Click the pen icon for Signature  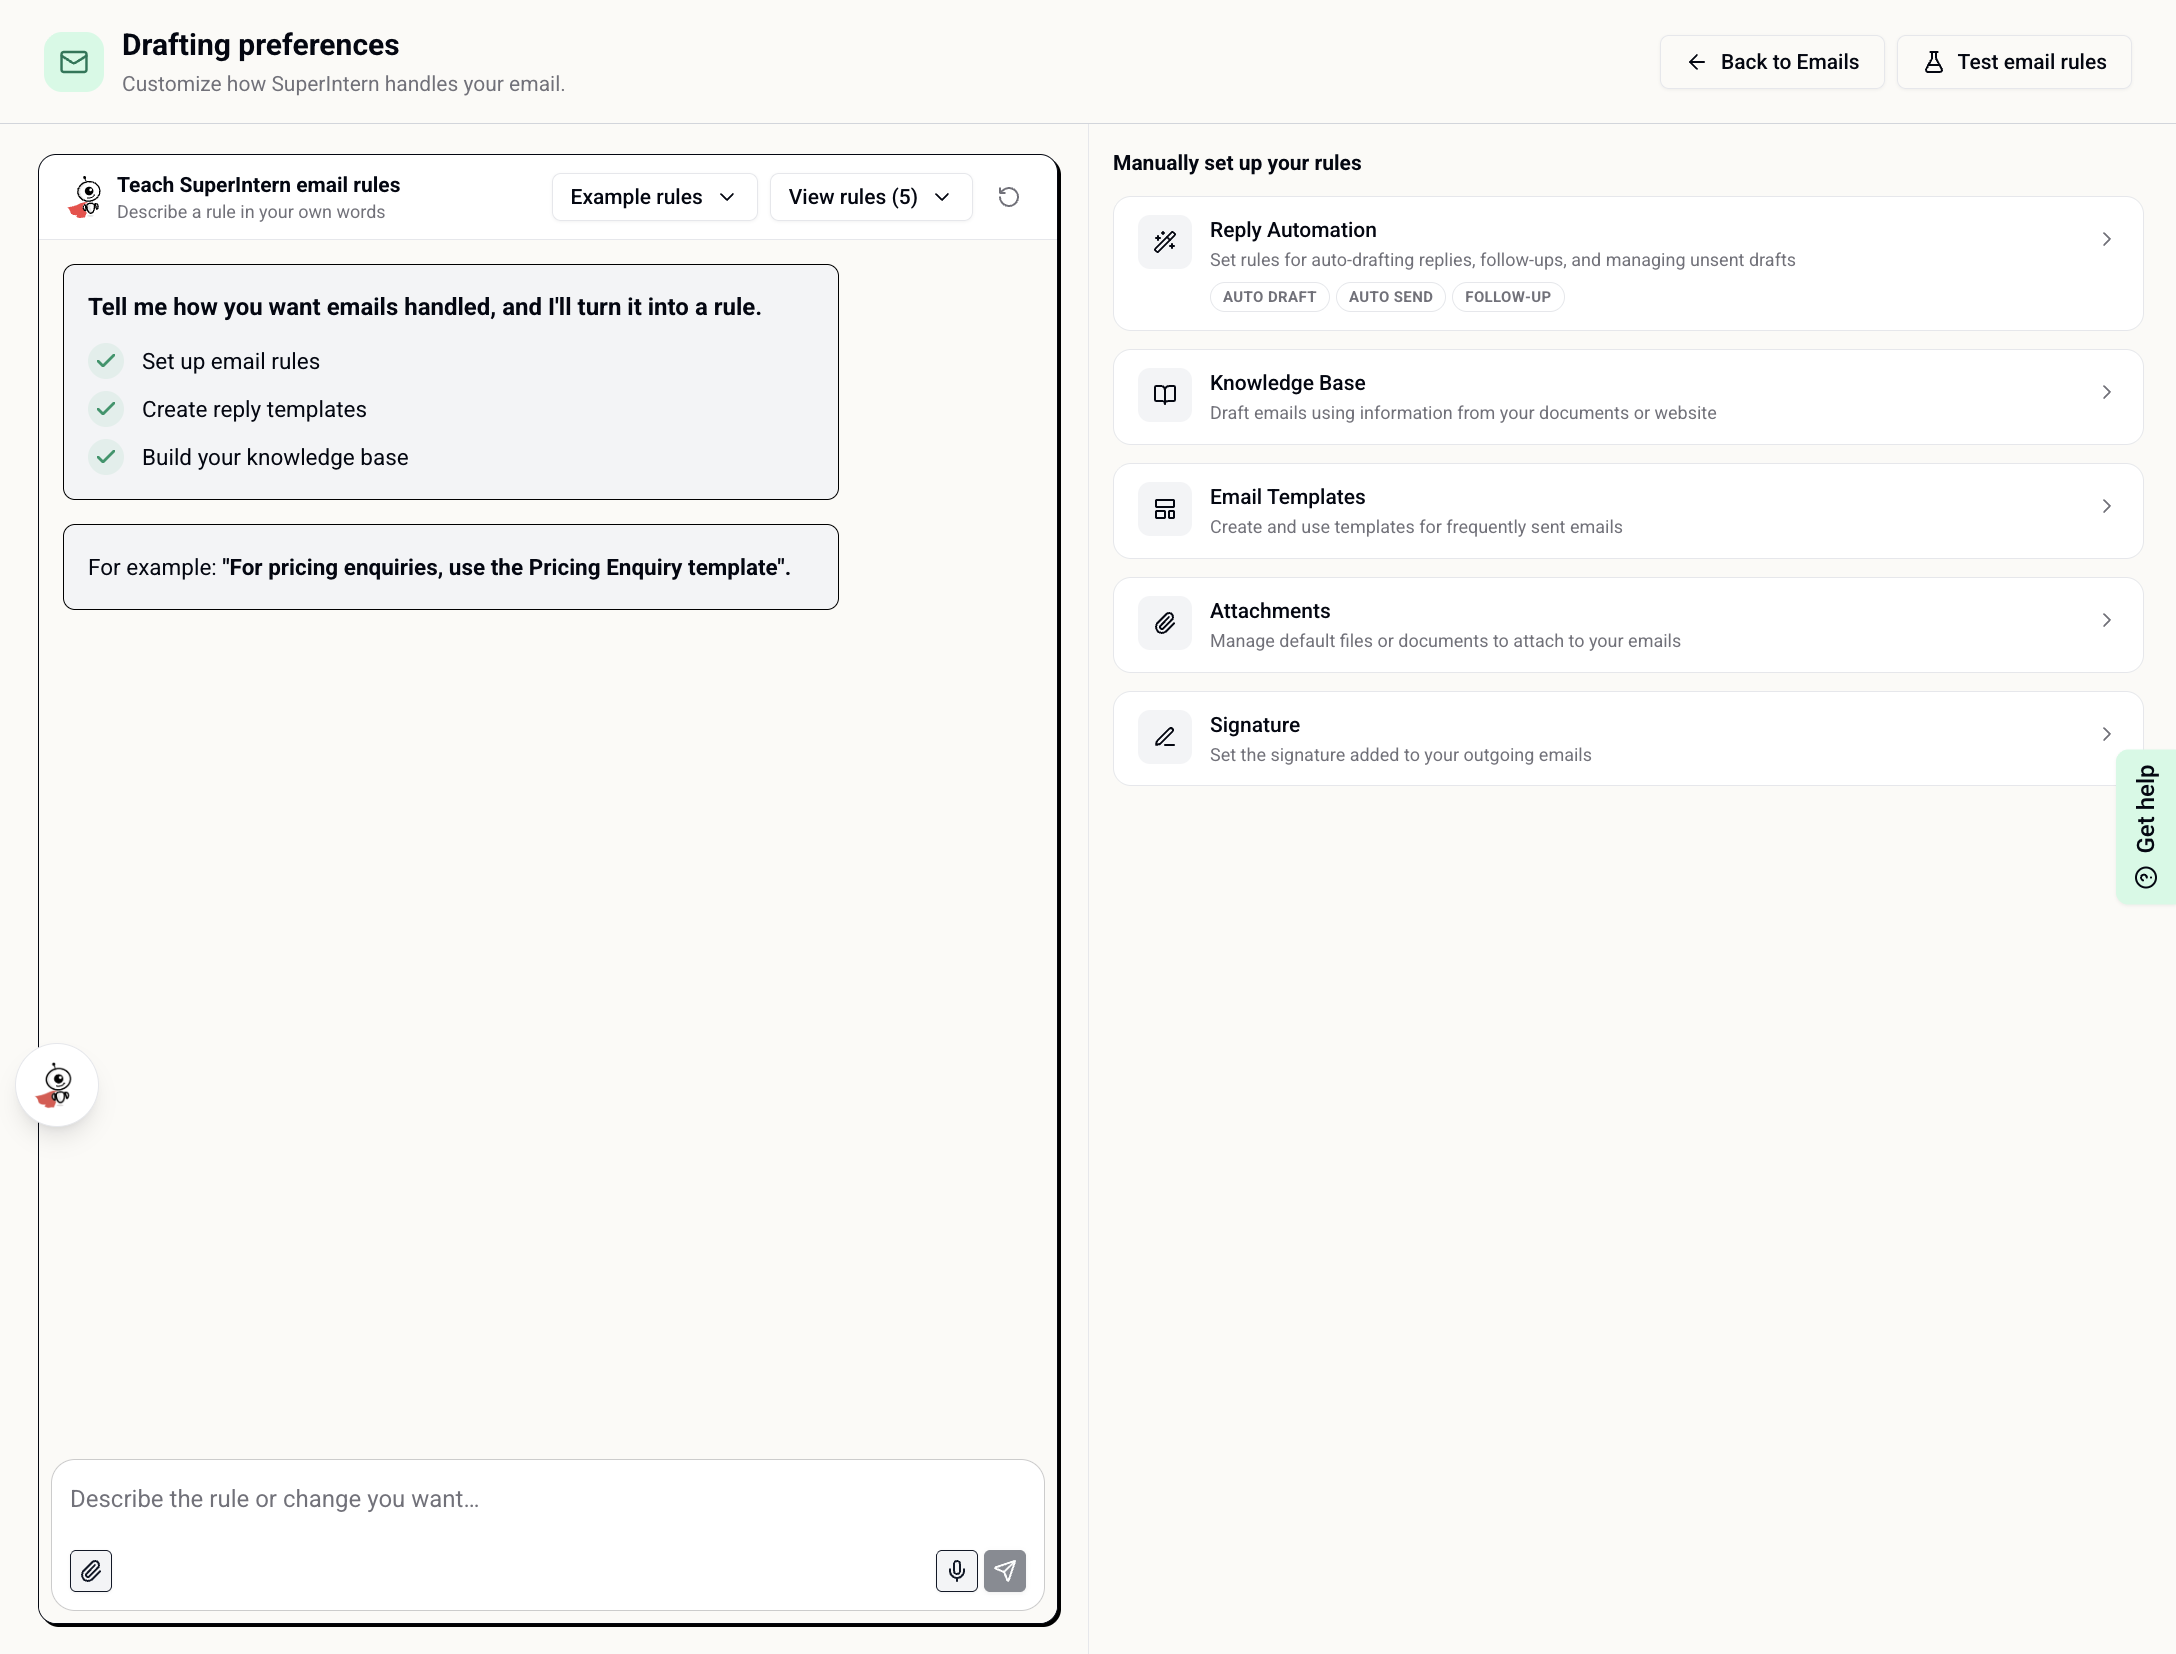[1165, 737]
